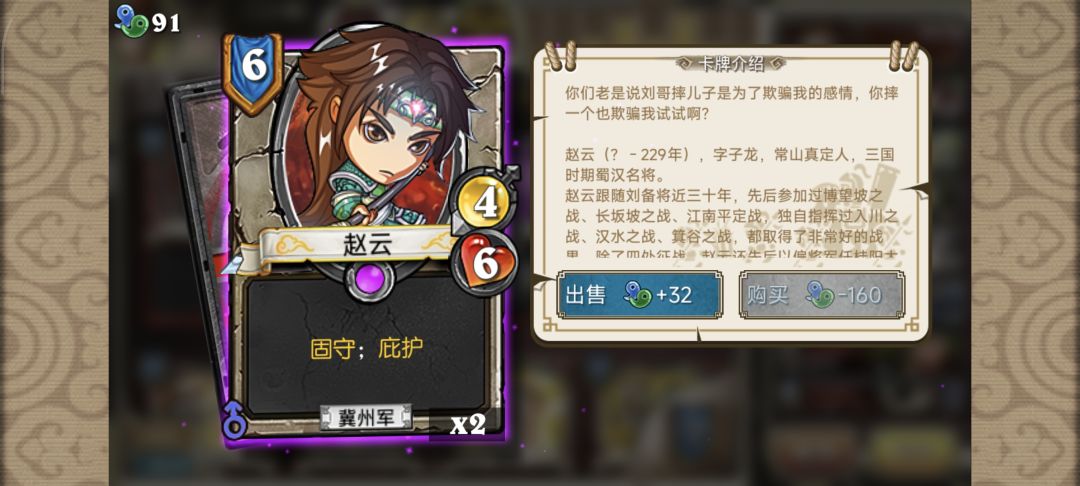Click the x2 card count label

(x=468, y=424)
